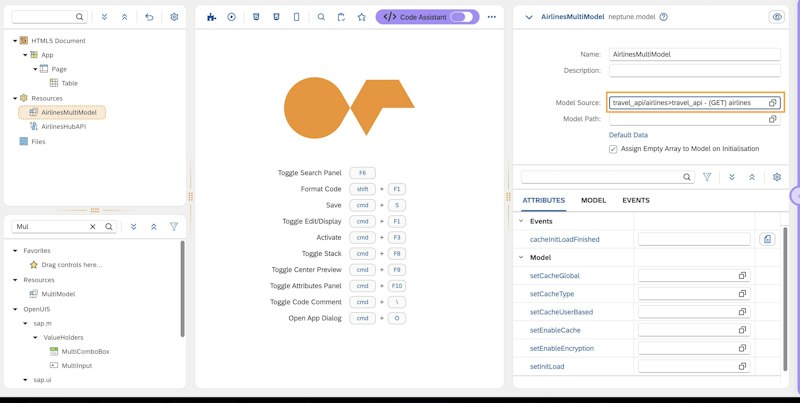The width and height of the screenshot is (800, 403).
Task: Click the Description input field
Action: point(694,70)
